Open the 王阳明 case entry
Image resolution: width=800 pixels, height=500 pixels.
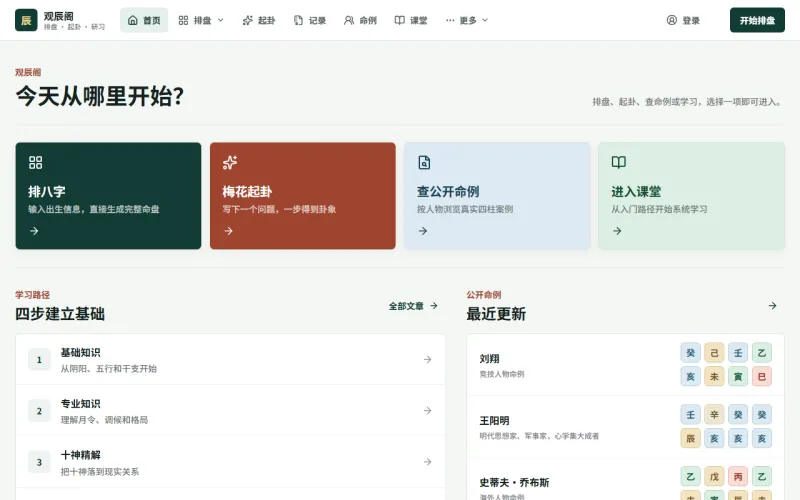[625, 427]
